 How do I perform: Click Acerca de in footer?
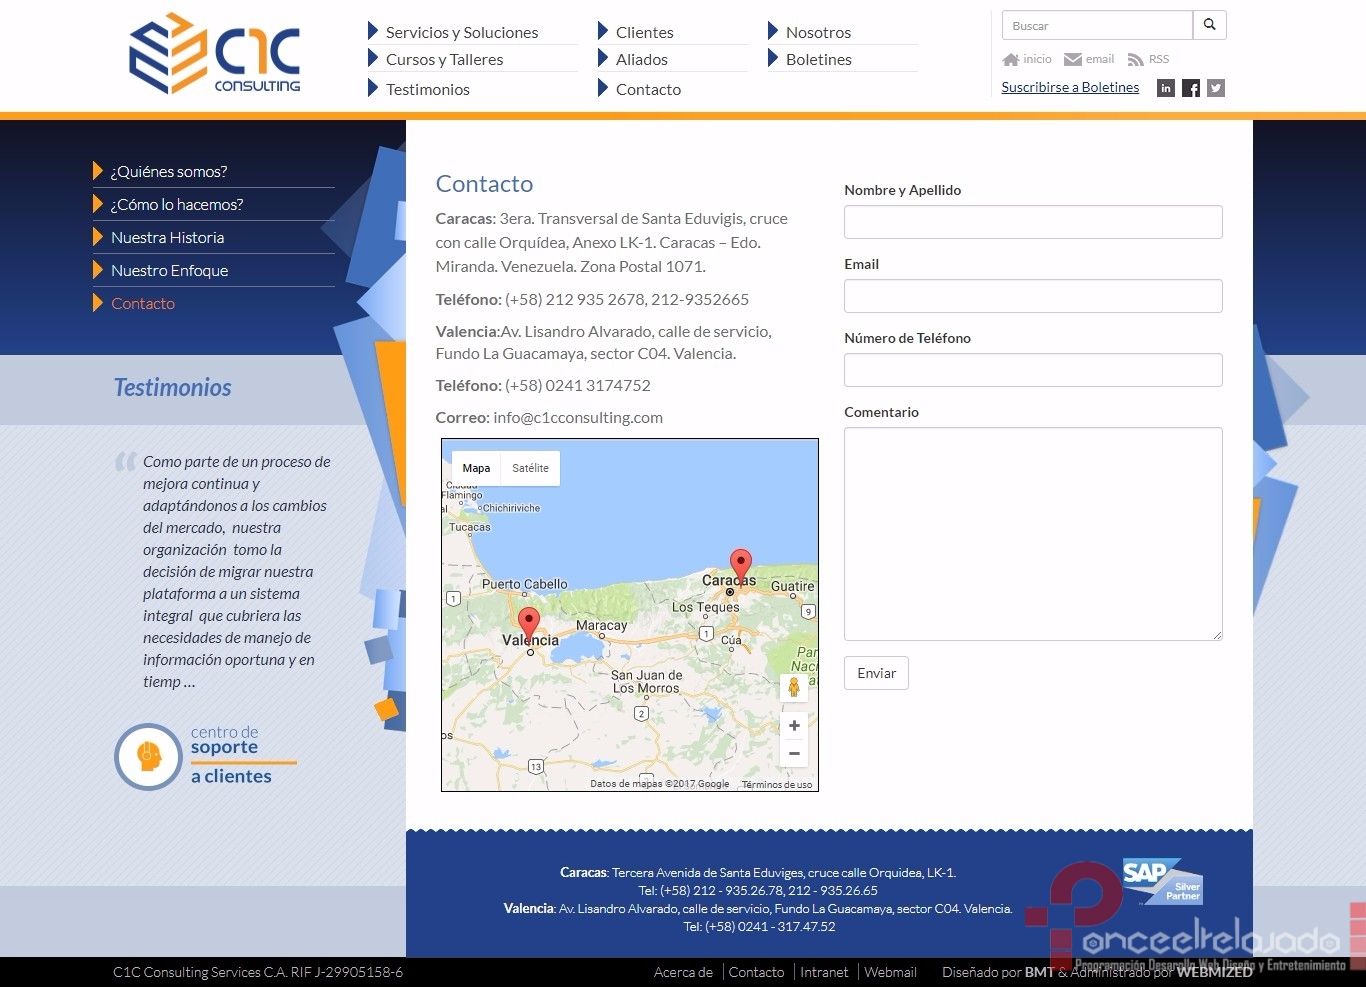tap(683, 972)
